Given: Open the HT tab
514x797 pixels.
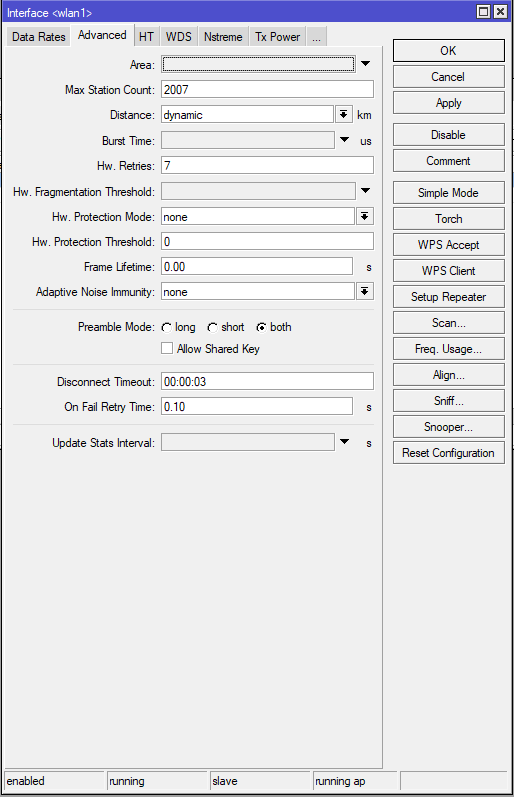Looking at the screenshot, I should tap(146, 37).
